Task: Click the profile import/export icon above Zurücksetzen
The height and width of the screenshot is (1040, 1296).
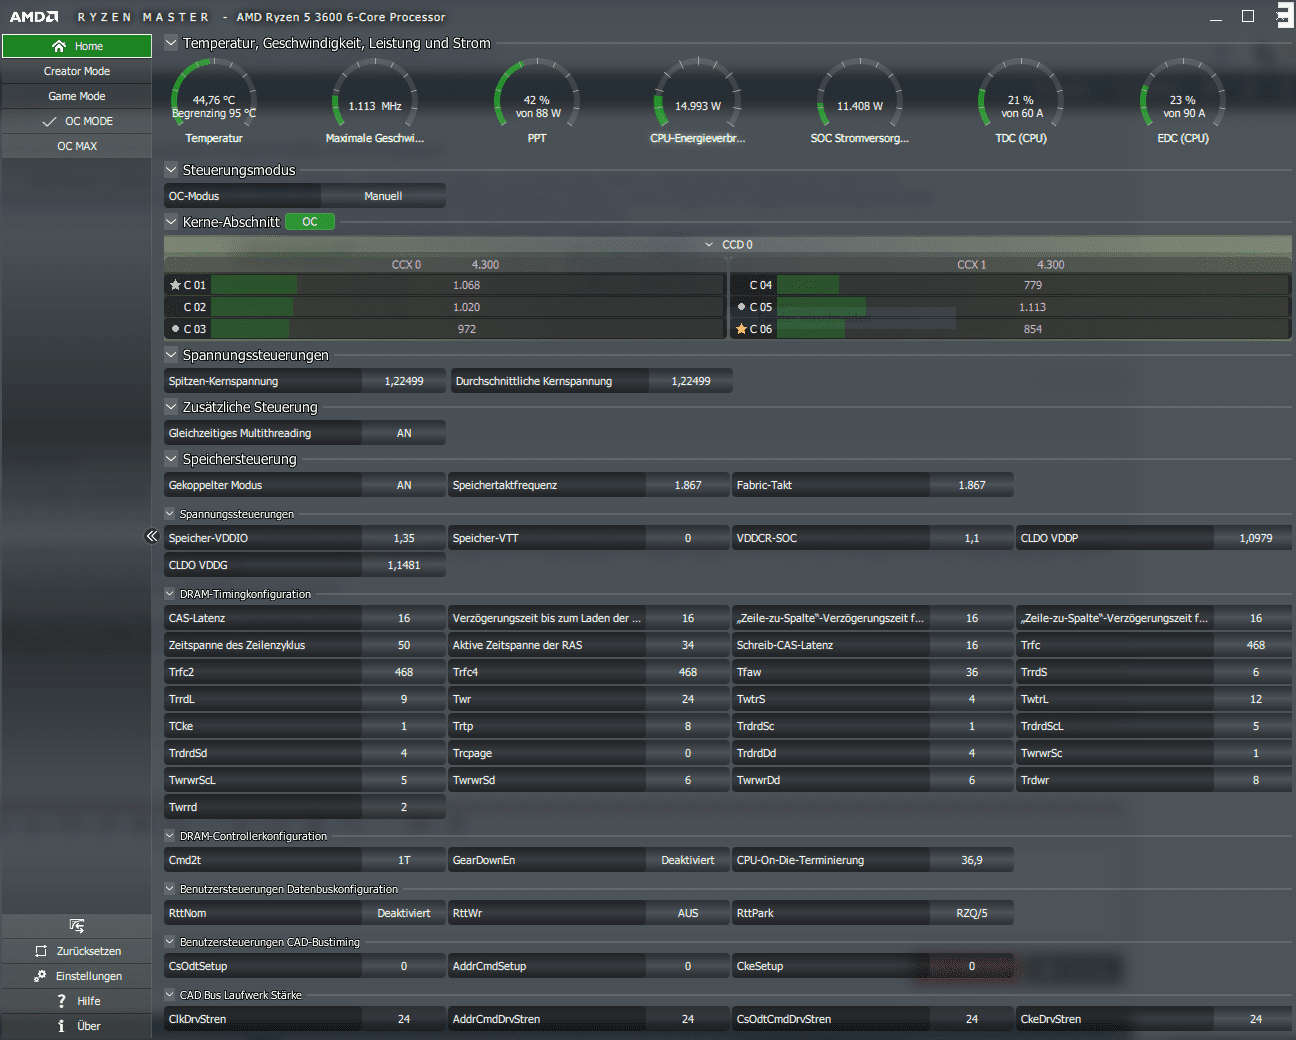Action: coord(77,925)
